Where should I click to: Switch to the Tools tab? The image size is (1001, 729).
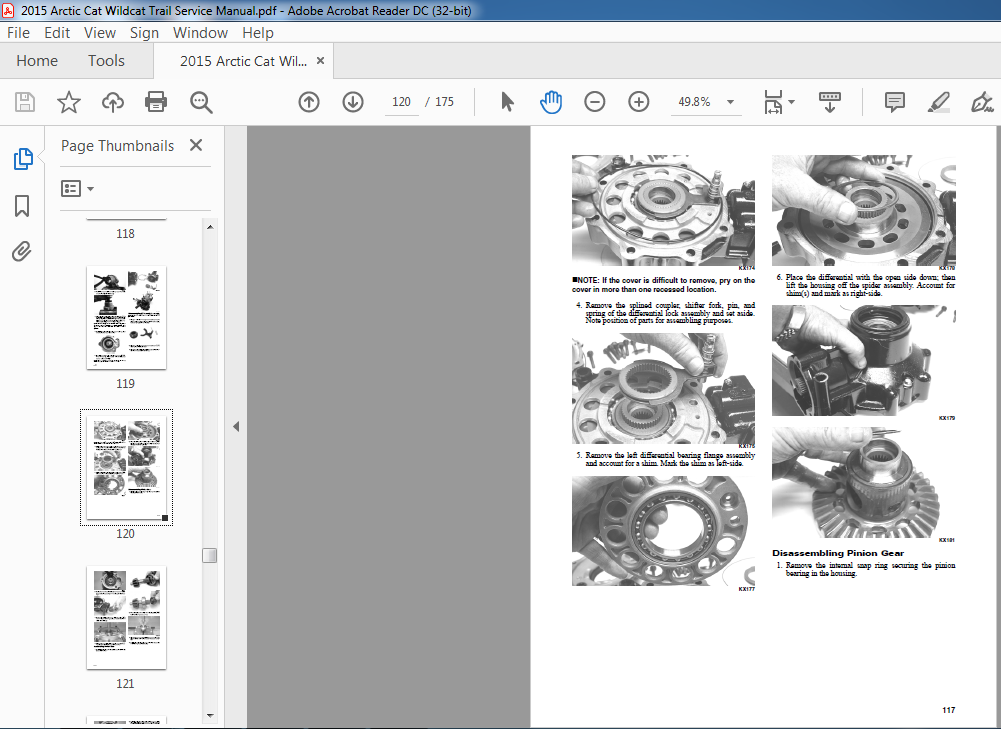(x=106, y=61)
